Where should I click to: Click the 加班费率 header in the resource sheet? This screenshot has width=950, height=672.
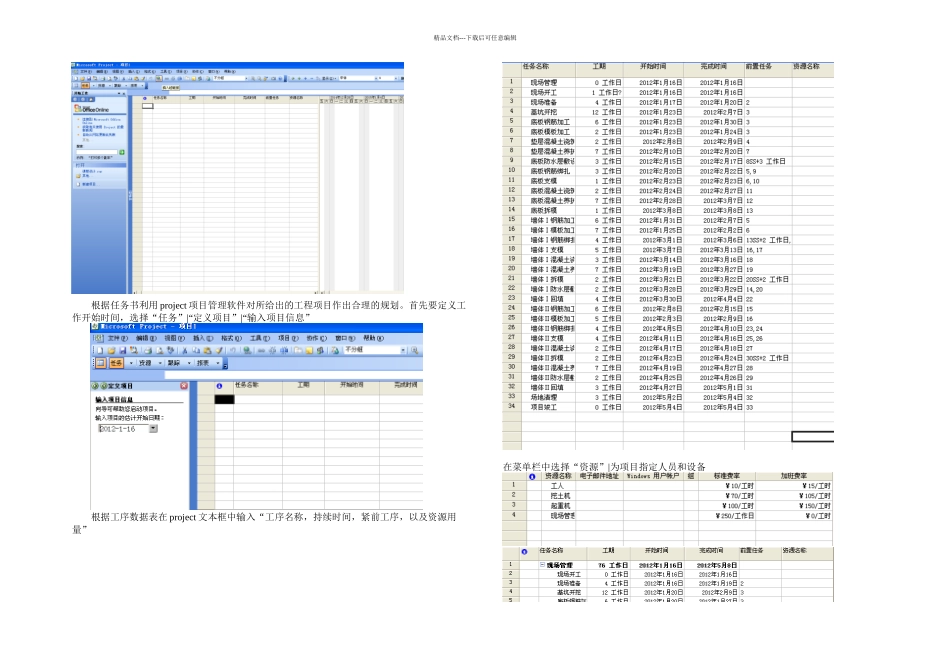[x=794, y=476]
